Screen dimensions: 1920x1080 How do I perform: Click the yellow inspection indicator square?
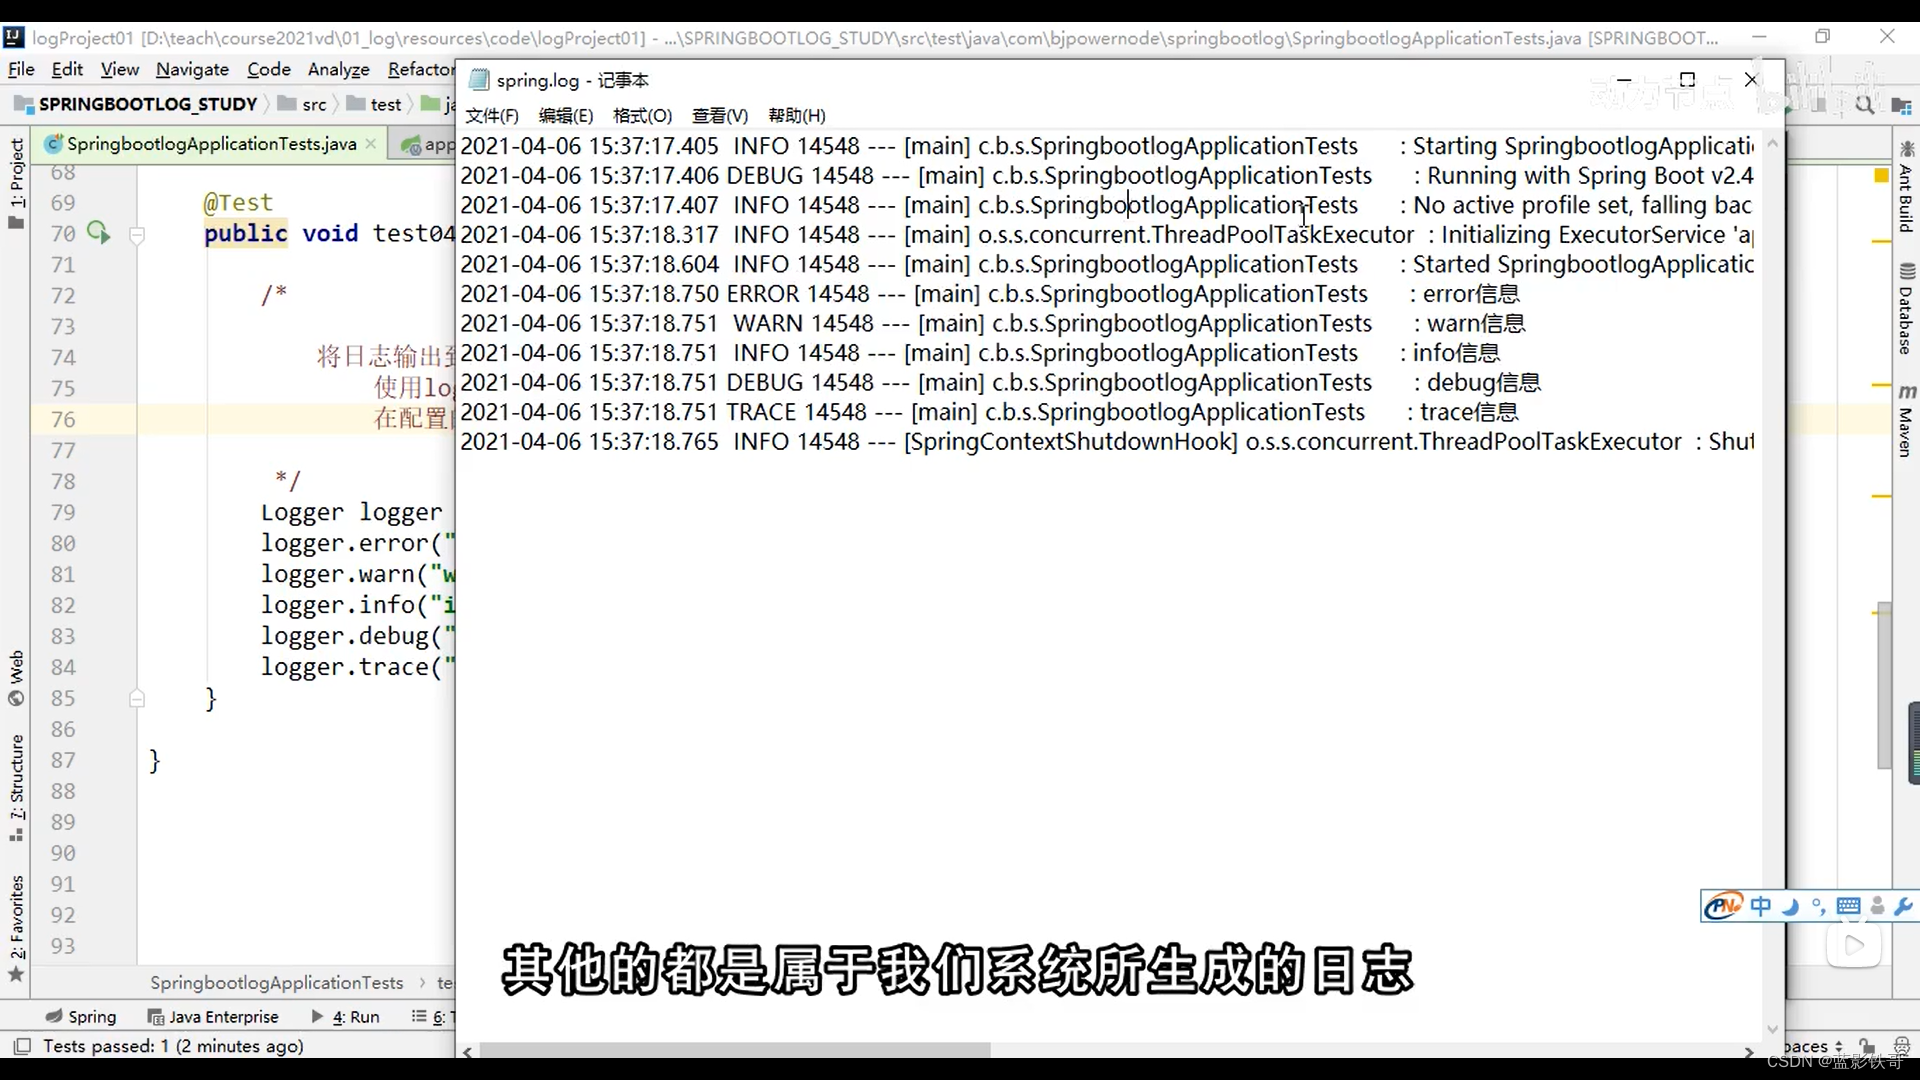(x=1881, y=176)
